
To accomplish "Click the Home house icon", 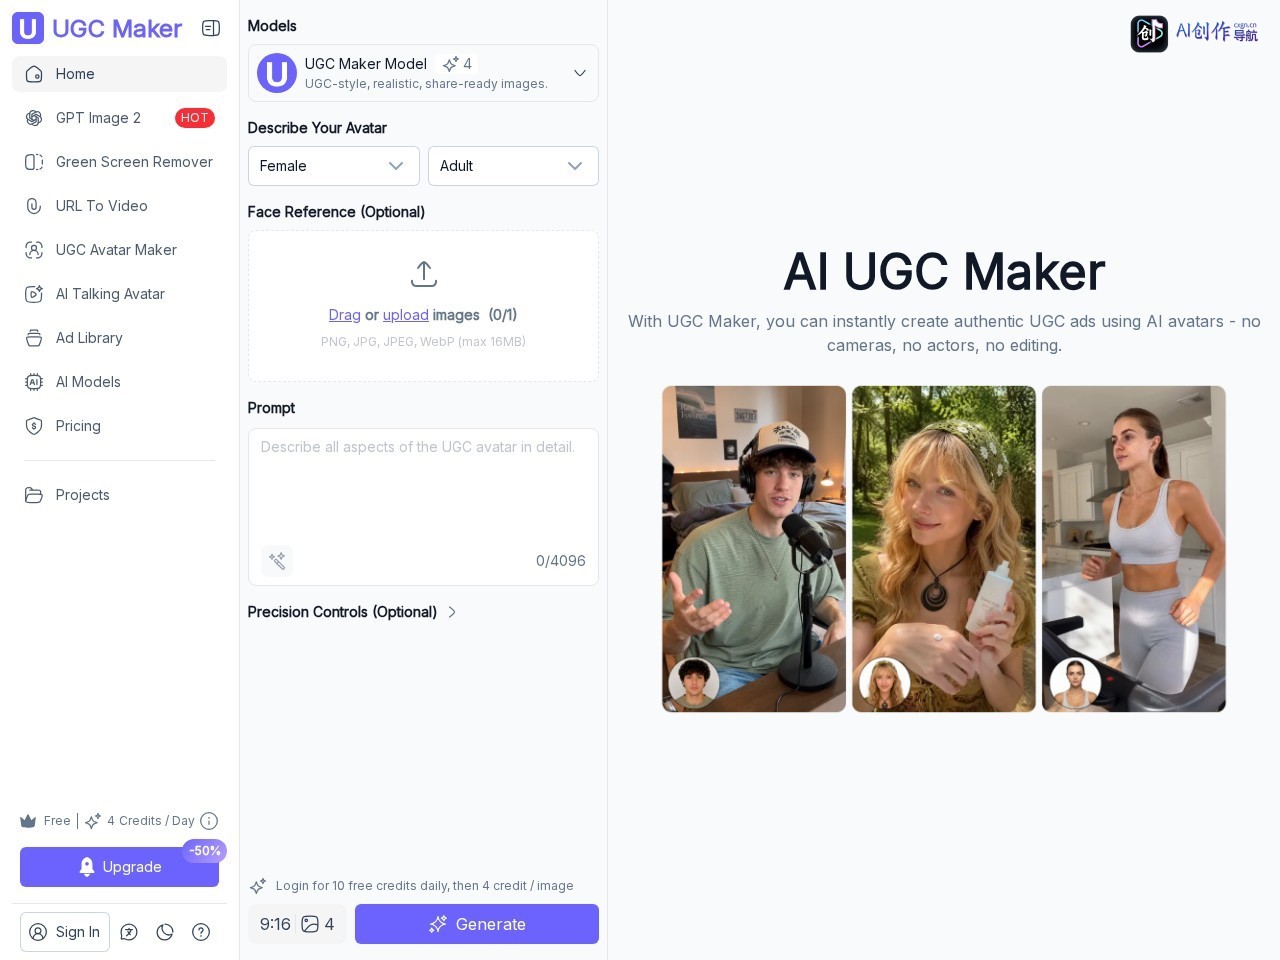I will point(34,74).
